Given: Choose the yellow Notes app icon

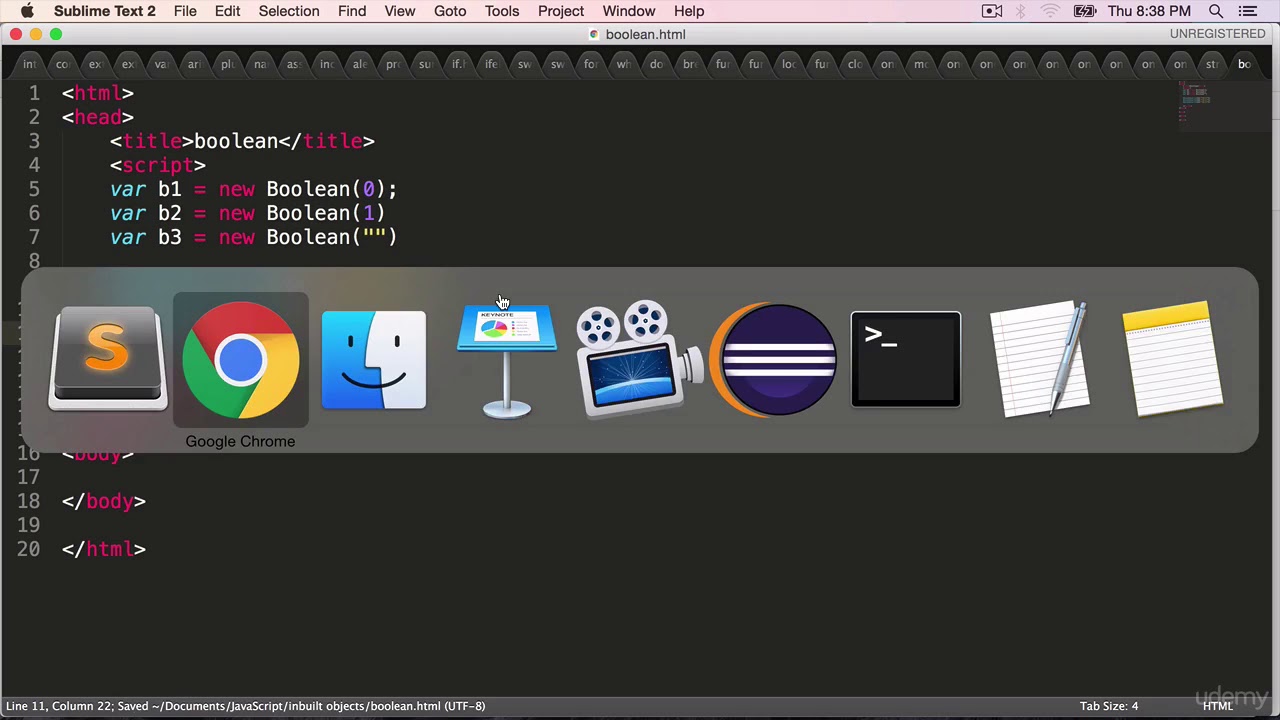Looking at the screenshot, I should point(1172,358).
